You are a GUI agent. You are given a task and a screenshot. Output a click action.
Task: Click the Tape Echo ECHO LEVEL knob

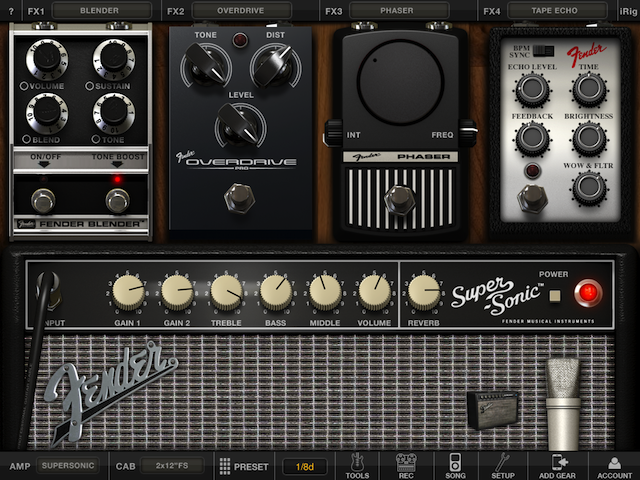pyautogui.click(x=532, y=89)
